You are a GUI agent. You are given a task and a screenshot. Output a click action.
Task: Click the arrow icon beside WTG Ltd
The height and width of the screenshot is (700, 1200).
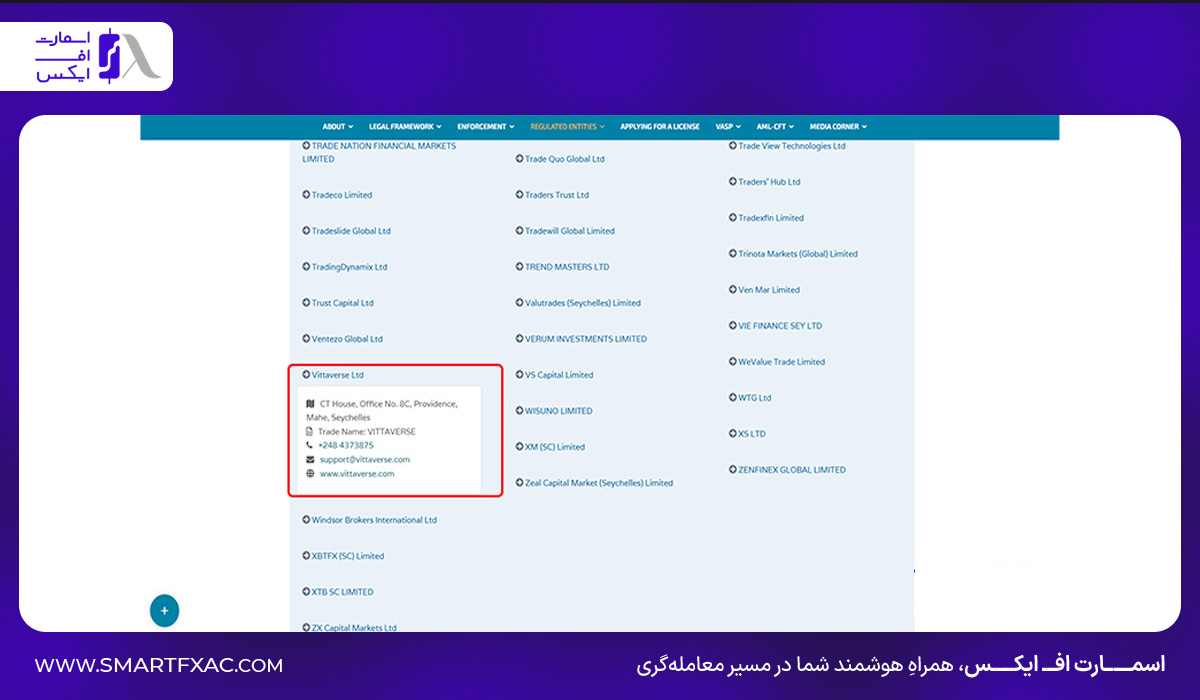click(x=733, y=398)
